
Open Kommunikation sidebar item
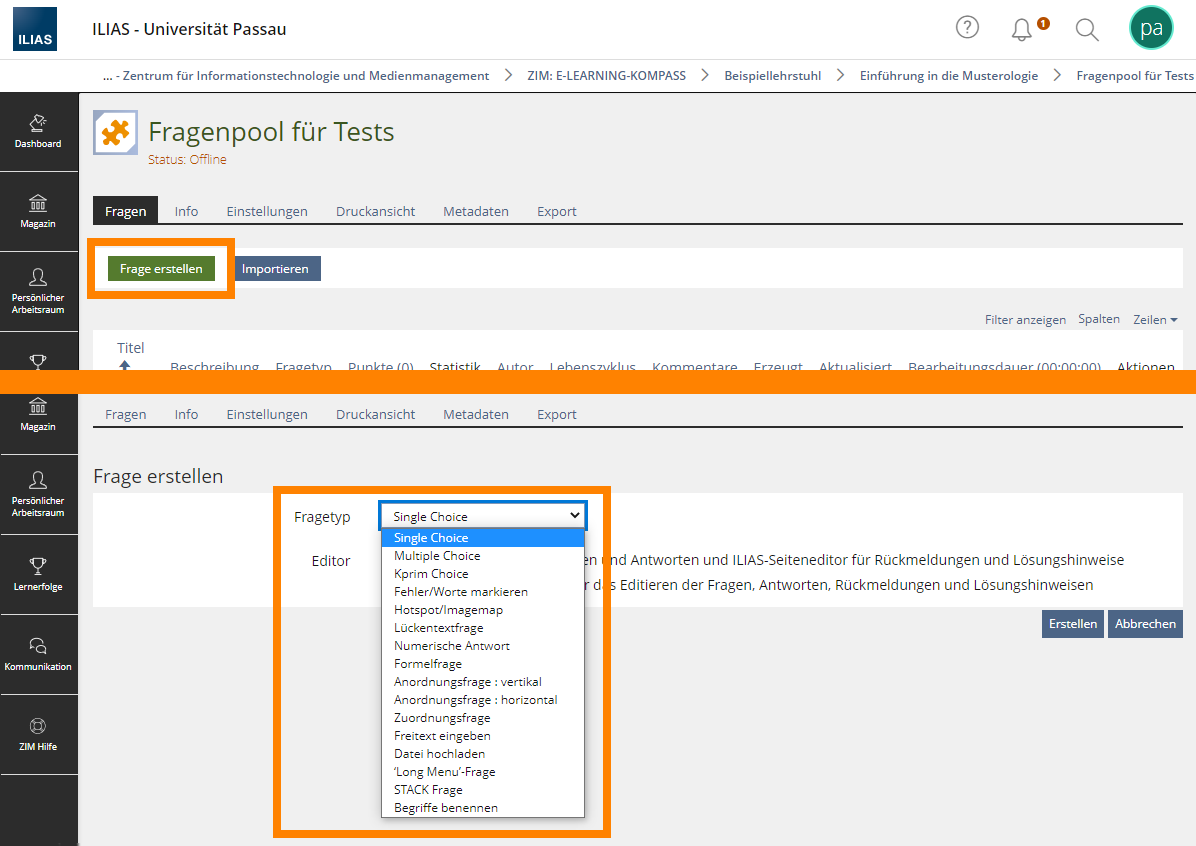point(38,655)
